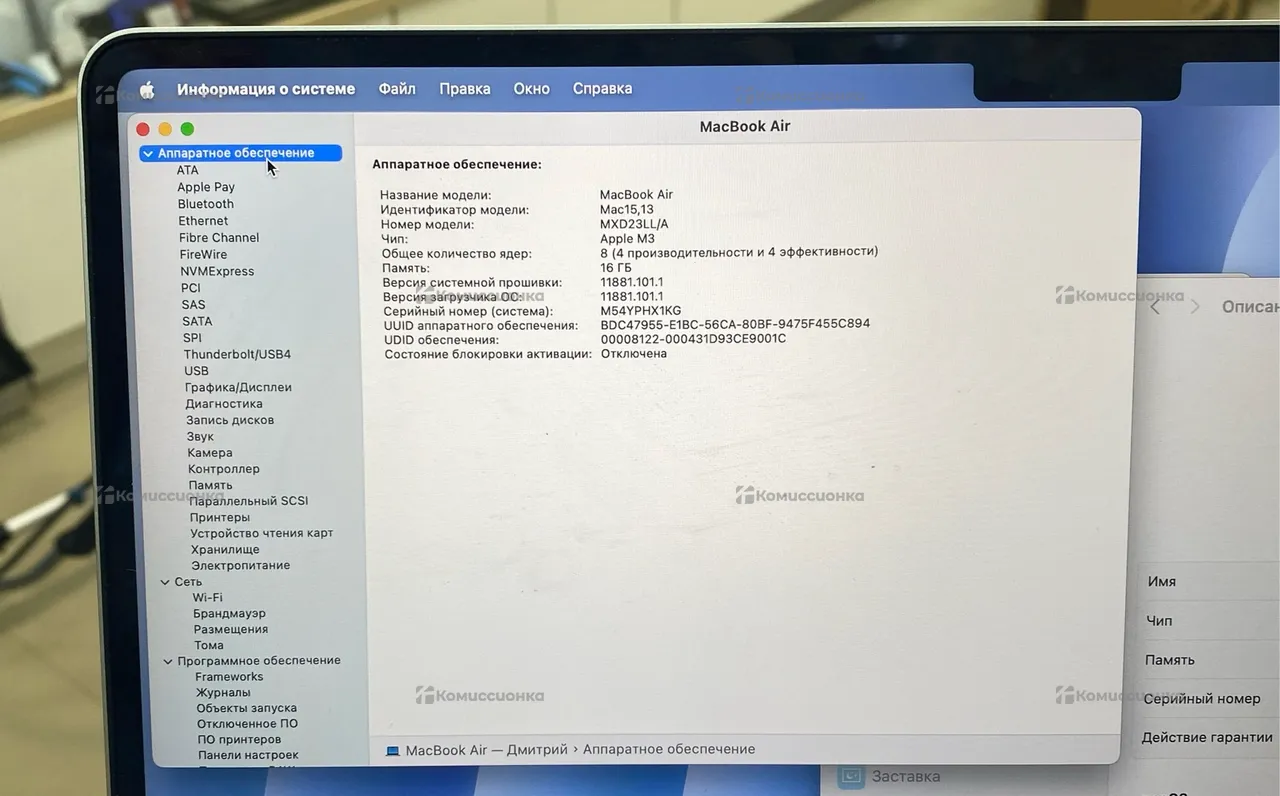The height and width of the screenshot is (796, 1280).
Task: Open the Apple menu
Action: pyautogui.click(x=147, y=90)
